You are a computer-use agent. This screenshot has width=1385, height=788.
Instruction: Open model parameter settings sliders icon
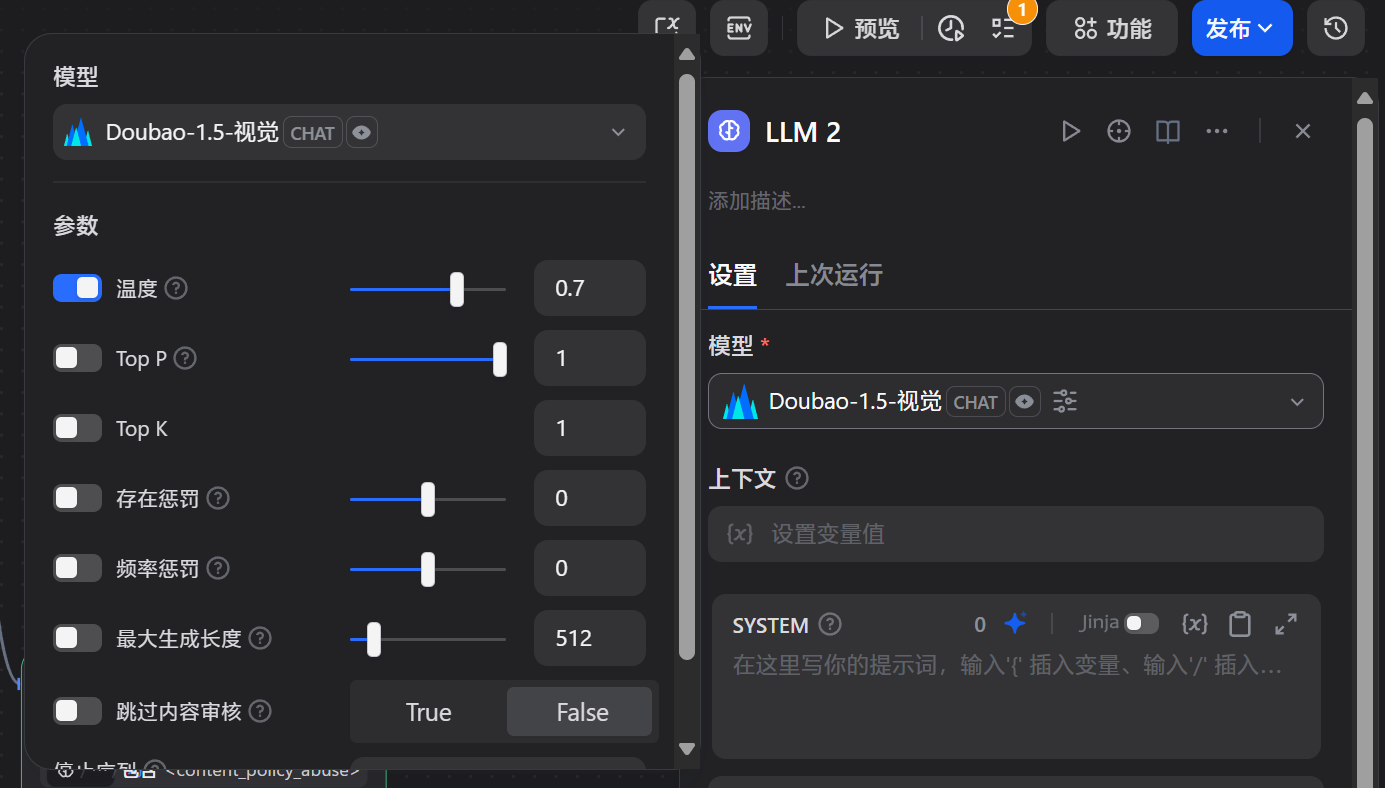[x=1065, y=401]
